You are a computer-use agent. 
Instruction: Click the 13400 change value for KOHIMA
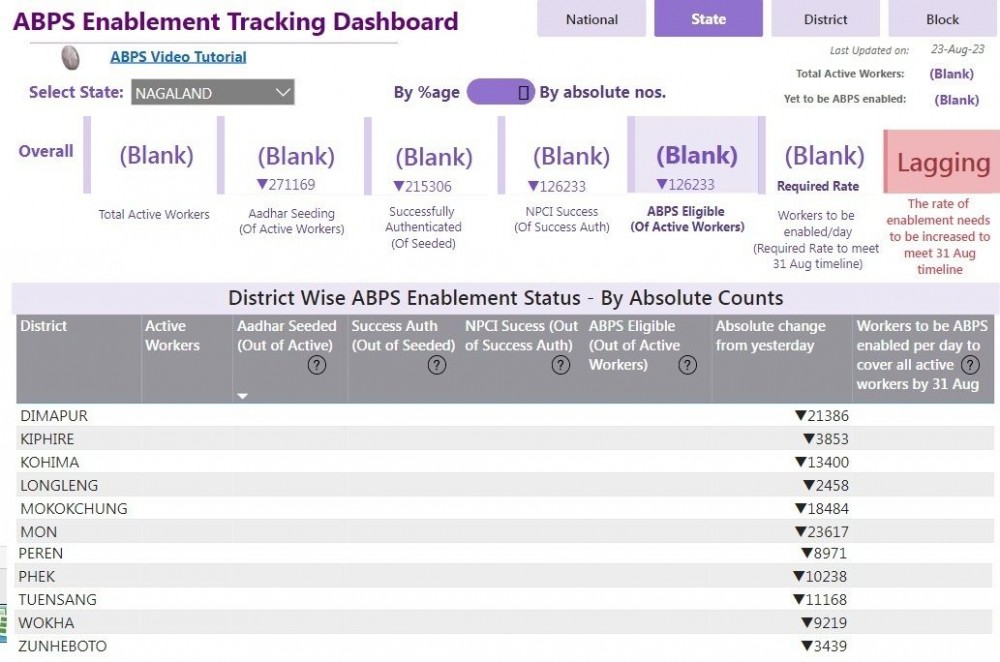pyautogui.click(x=822, y=462)
